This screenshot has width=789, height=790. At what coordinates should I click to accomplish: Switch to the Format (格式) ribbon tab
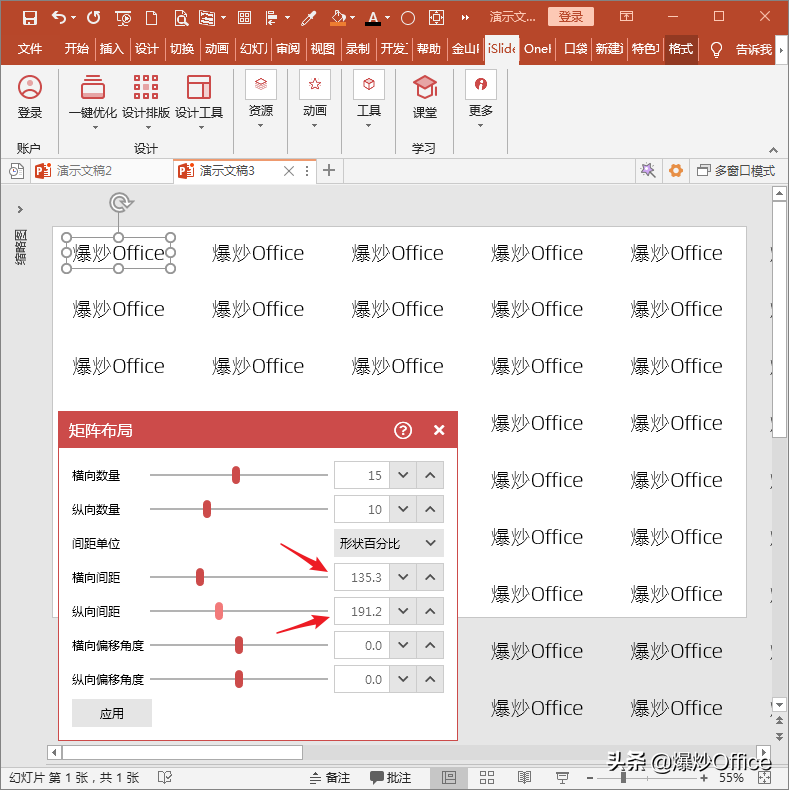[x=681, y=49]
